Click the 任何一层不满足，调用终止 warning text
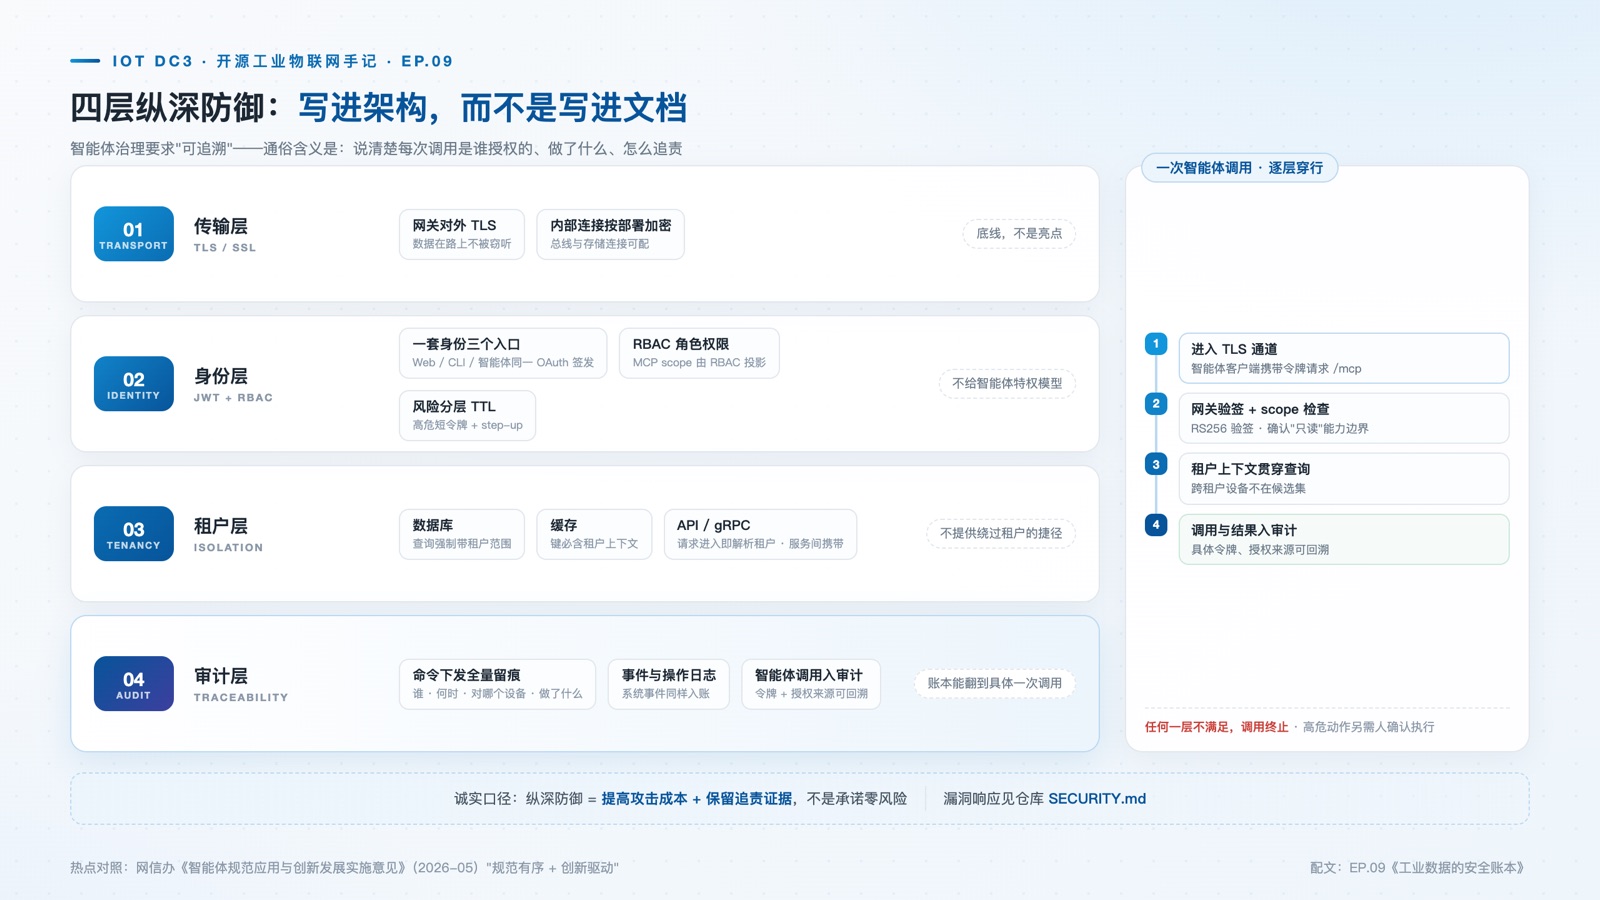 pyautogui.click(x=1217, y=727)
